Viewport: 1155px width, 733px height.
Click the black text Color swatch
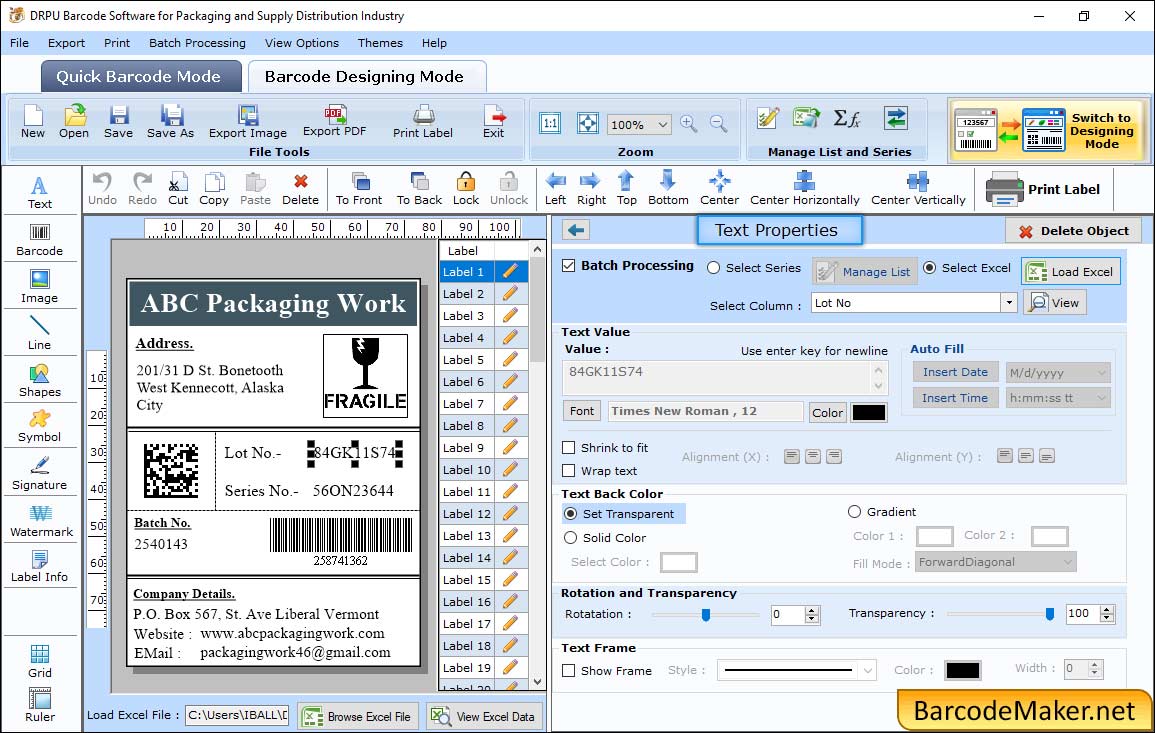[x=868, y=413]
